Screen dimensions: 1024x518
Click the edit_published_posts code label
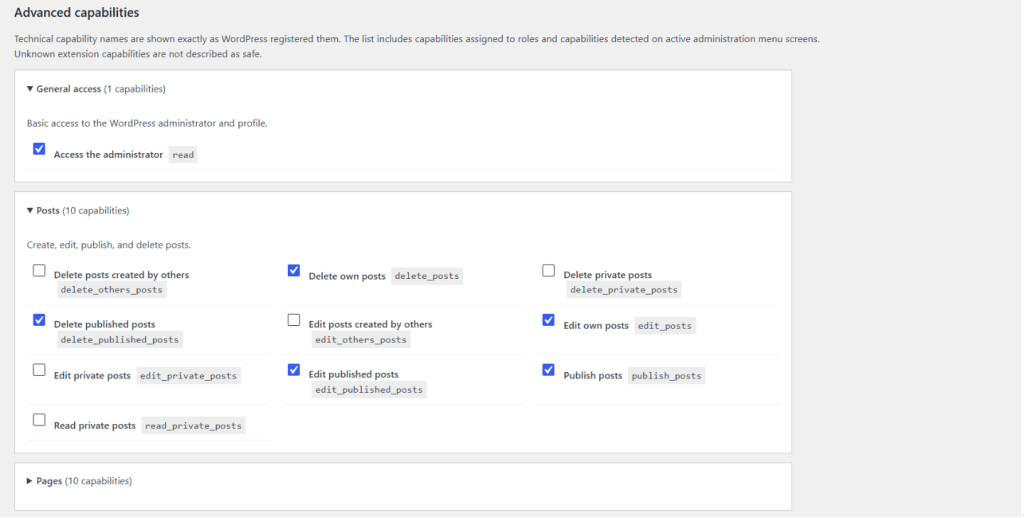[369, 389]
